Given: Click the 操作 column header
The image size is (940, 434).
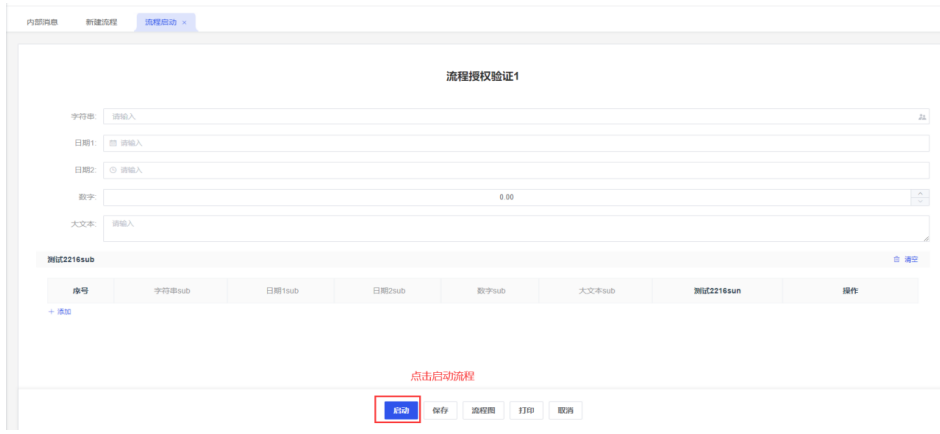Looking at the screenshot, I should 850,291.
